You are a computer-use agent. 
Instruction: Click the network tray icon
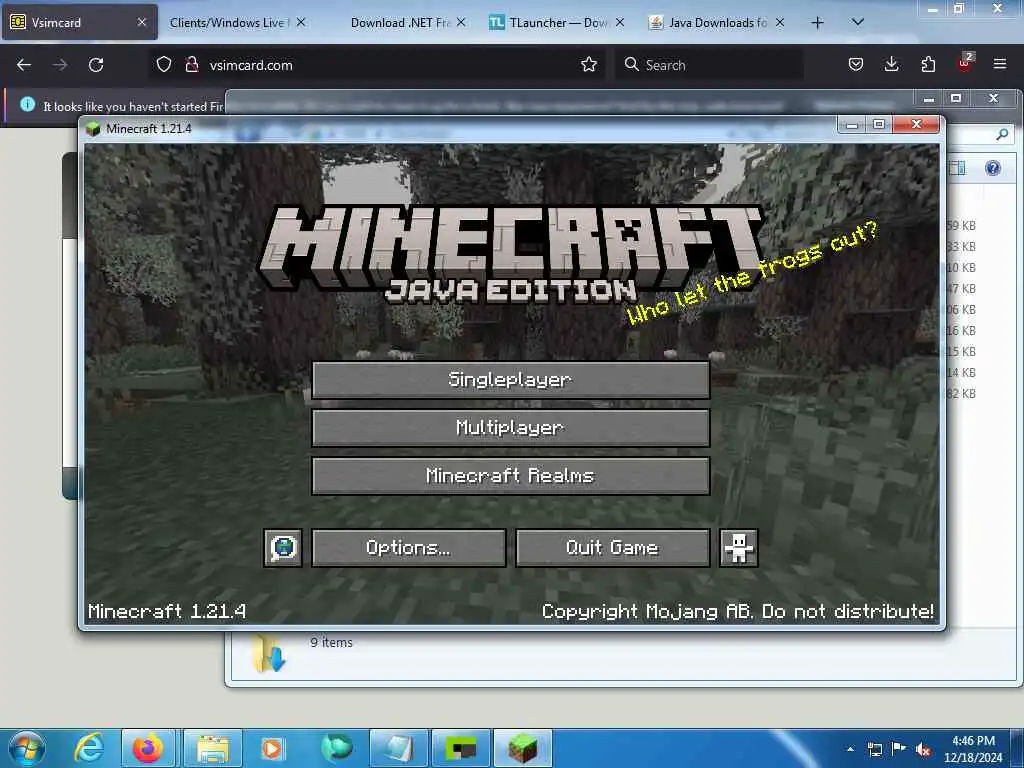[874, 749]
